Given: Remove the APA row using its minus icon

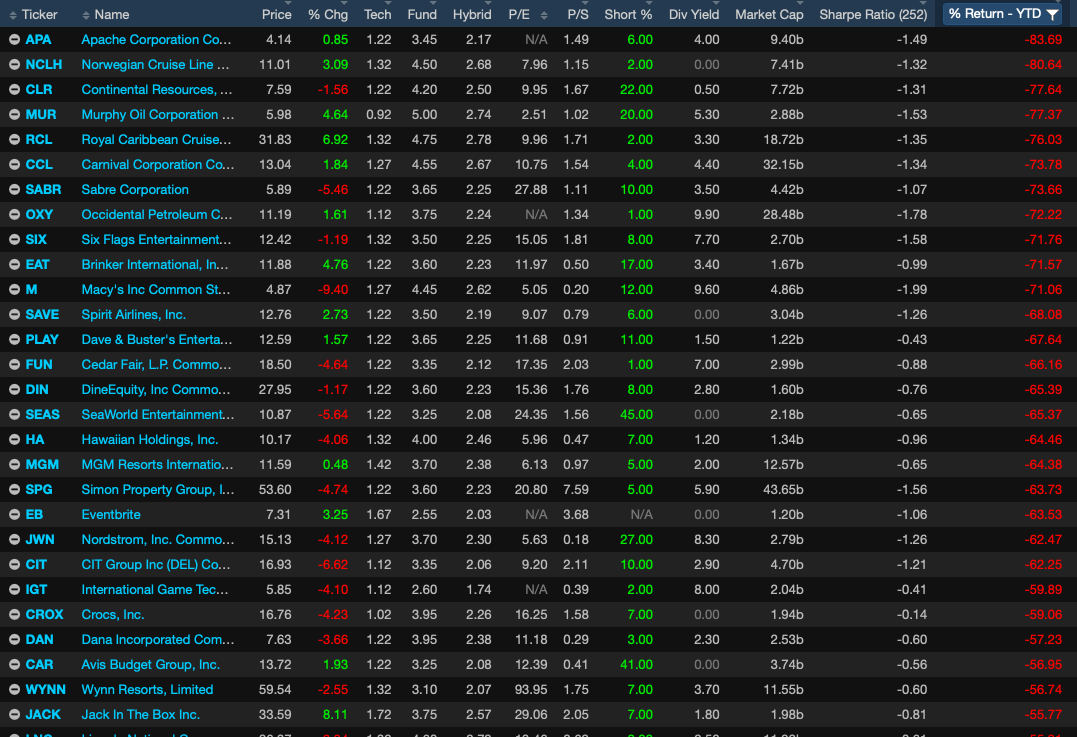Looking at the screenshot, I should (x=14, y=40).
